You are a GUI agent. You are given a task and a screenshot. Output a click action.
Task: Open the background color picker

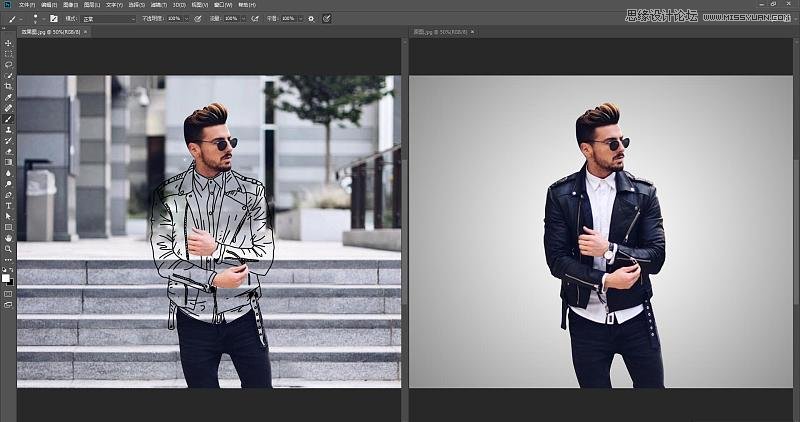(11, 282)
